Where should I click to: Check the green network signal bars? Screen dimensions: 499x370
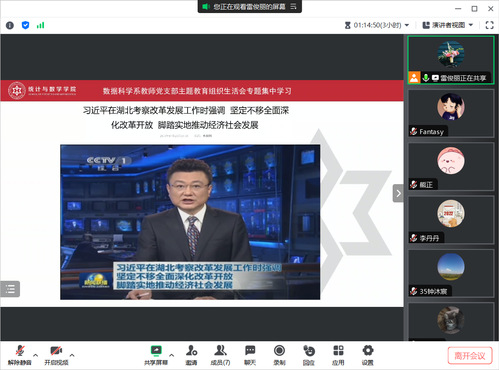click(x=40, y=25)
